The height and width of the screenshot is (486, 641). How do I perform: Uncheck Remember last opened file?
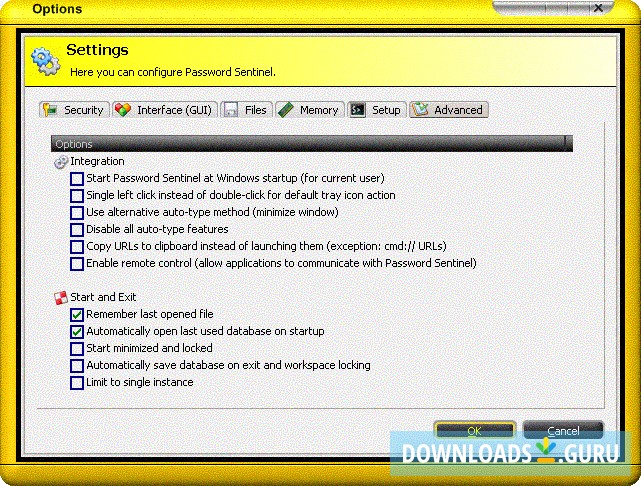(x=77, y=315)
